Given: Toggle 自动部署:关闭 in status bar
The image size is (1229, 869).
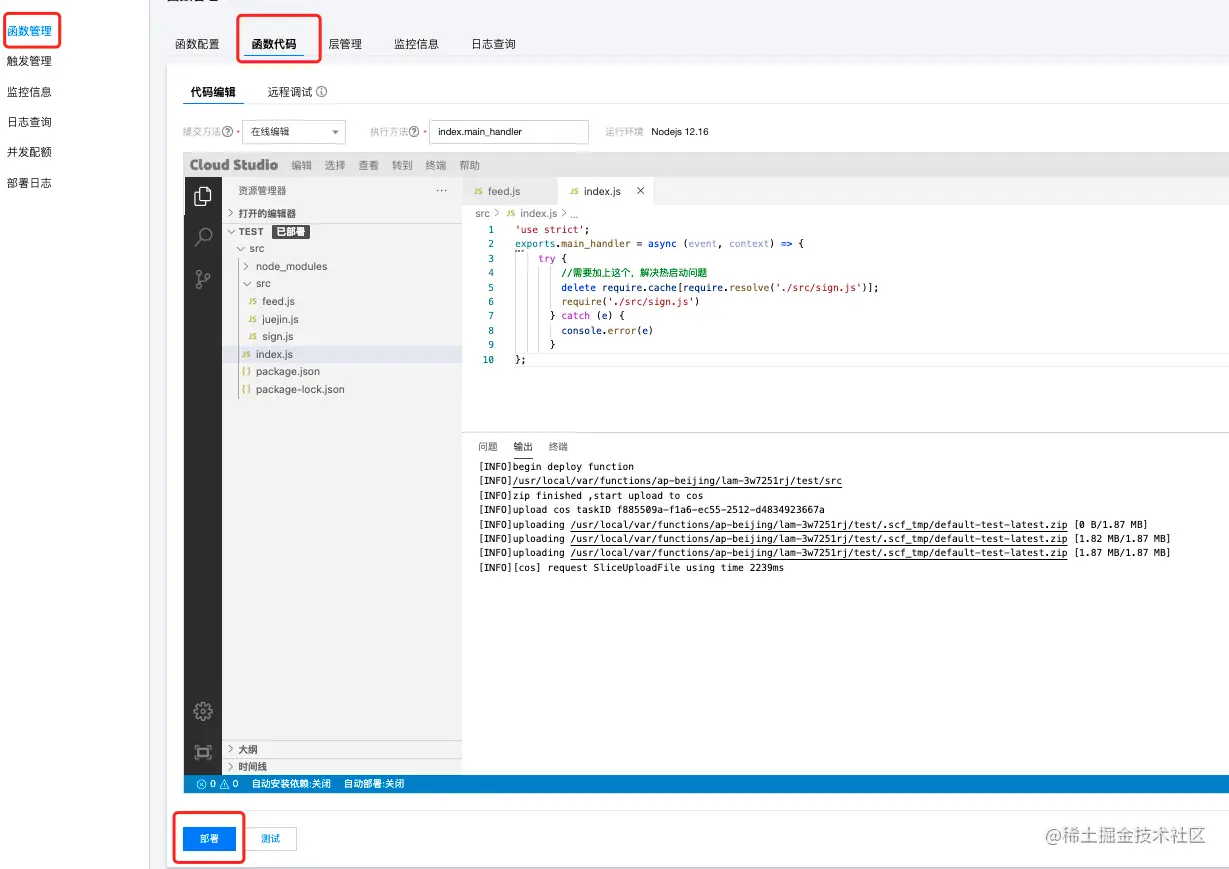Looking at the screenshot, I should pos(374,784).
